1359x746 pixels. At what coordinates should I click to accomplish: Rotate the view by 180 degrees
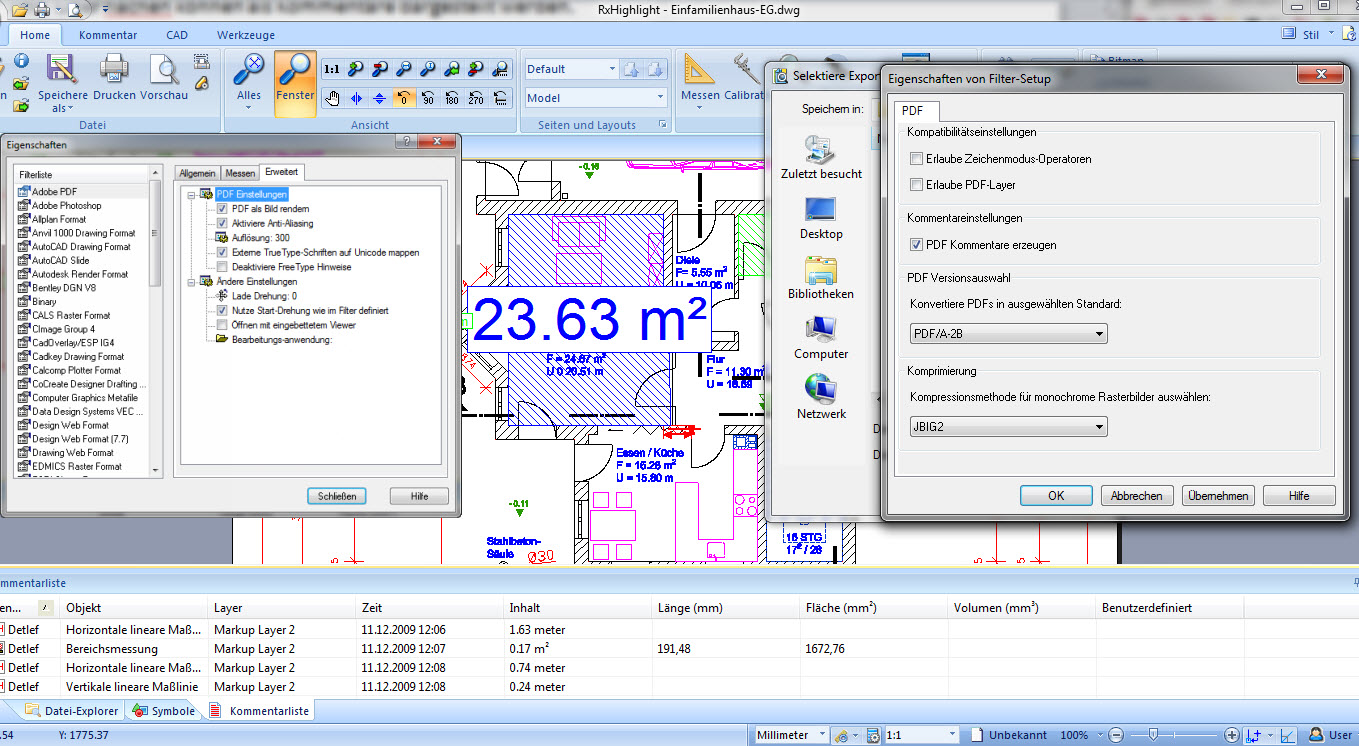click(x=452, y=98)
